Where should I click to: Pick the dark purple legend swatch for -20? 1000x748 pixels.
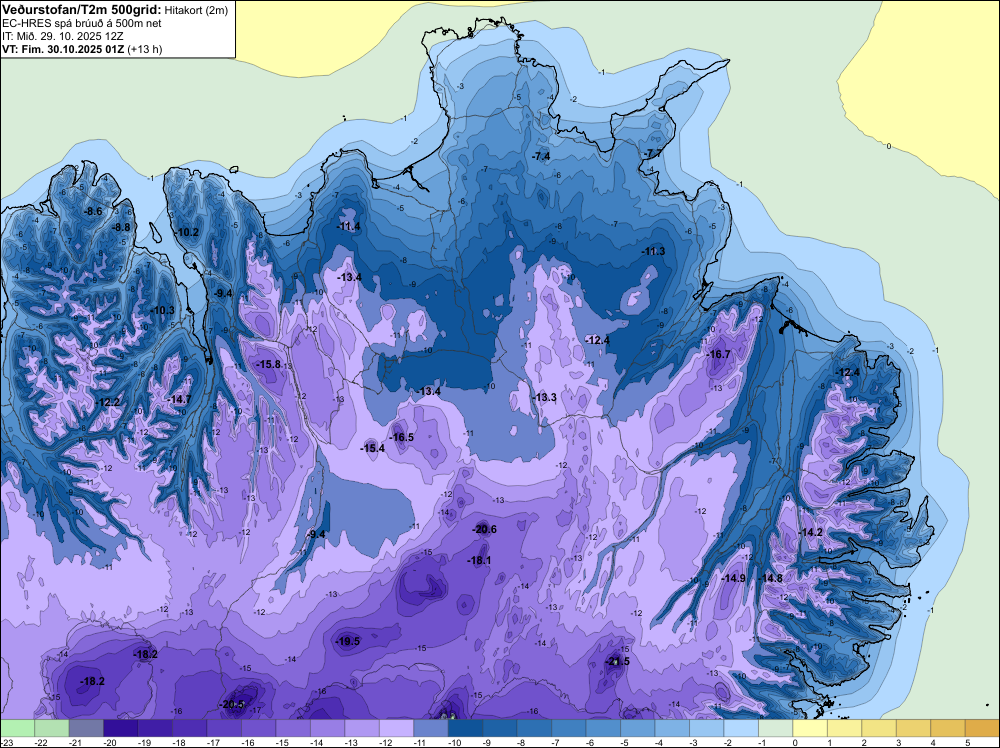pos(121,728)
